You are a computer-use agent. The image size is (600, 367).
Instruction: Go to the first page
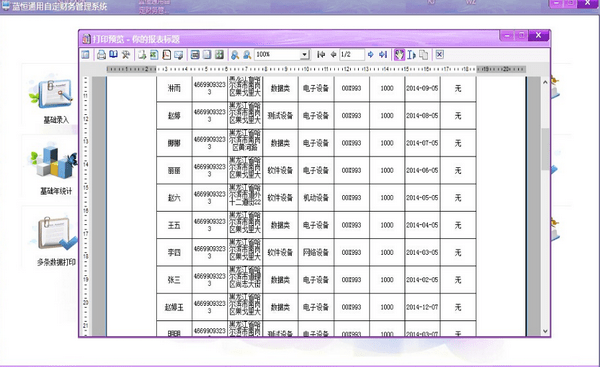pyautogui.click(x=321, y=55)
